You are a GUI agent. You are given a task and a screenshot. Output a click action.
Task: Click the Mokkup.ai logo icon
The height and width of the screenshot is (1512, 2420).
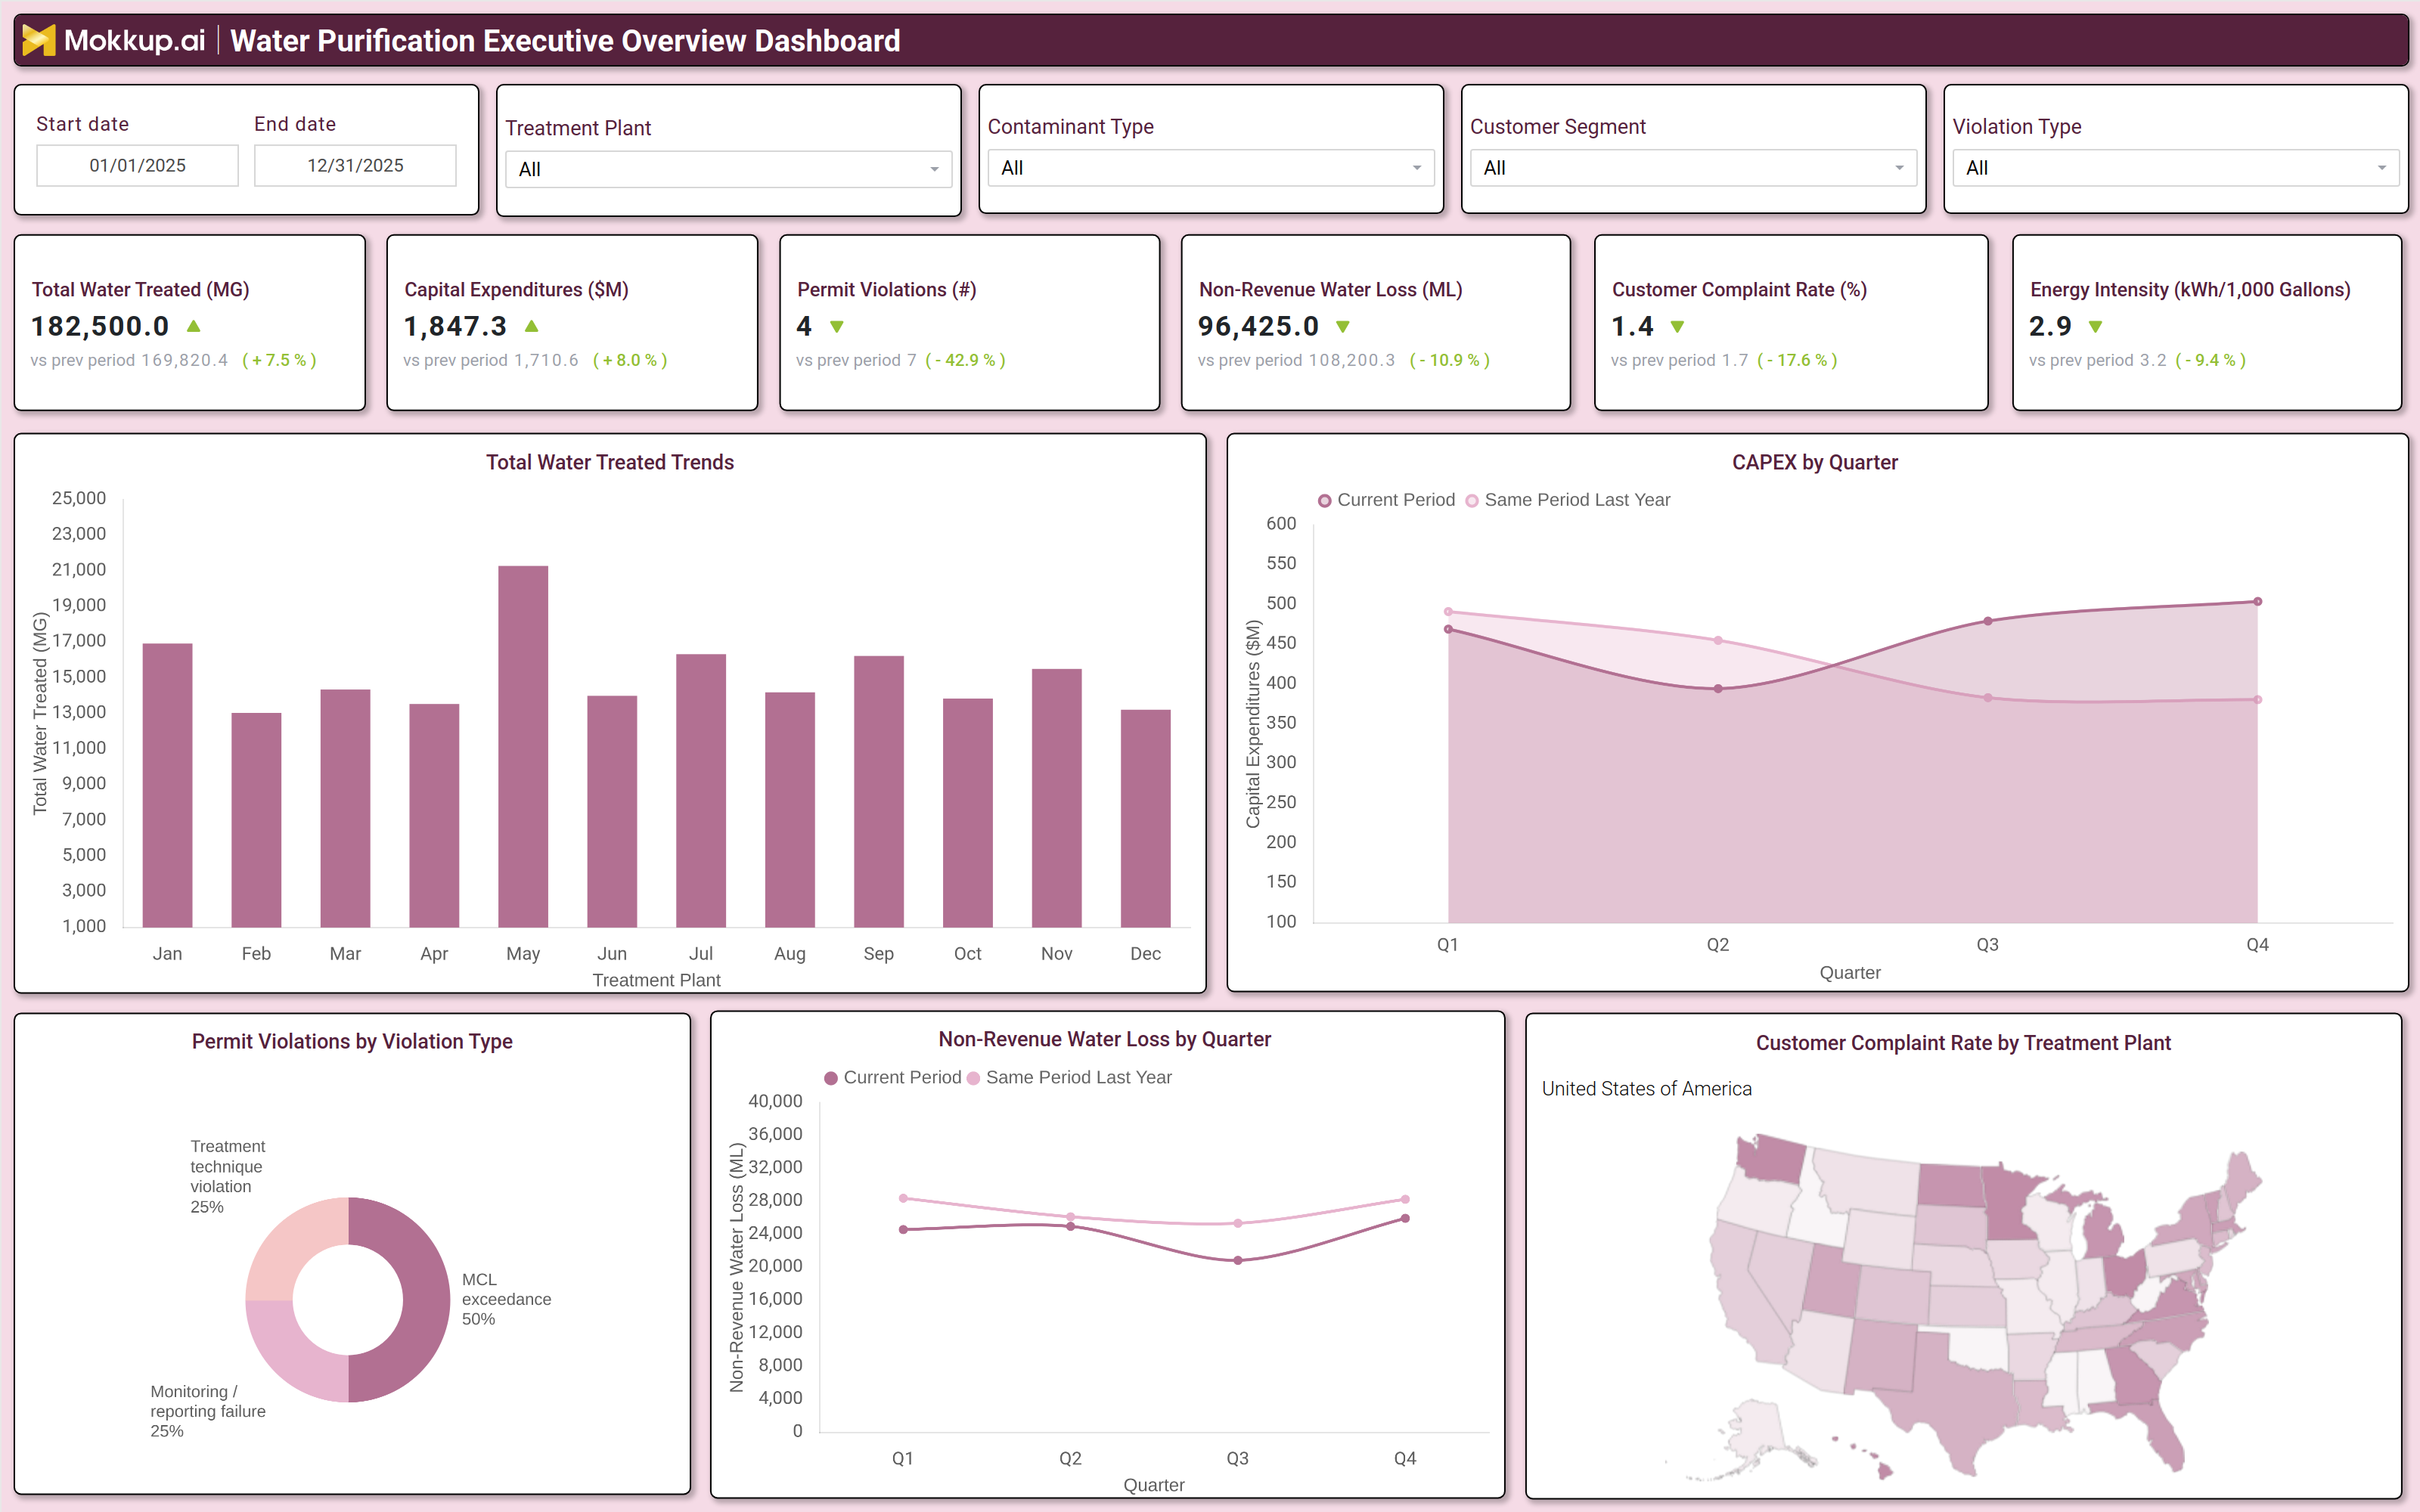tap(39, 41)
